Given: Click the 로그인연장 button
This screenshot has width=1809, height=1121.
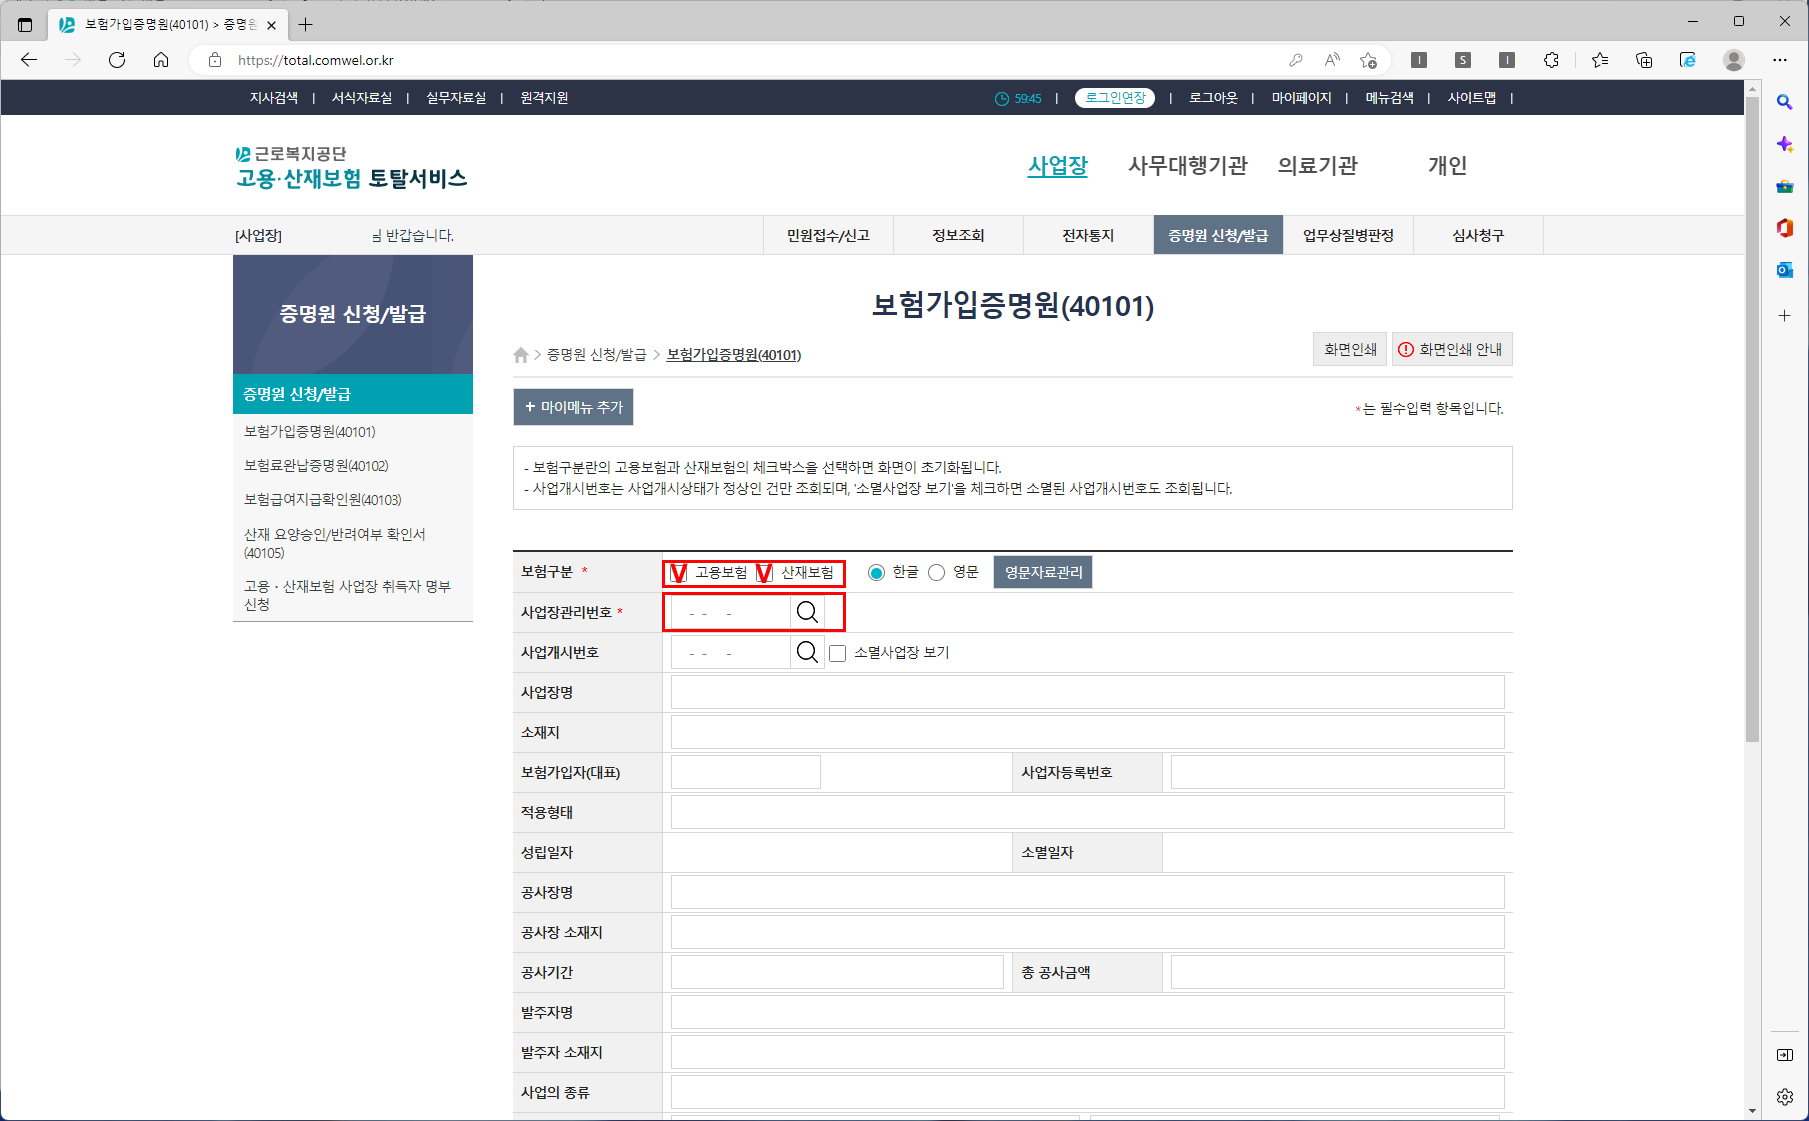Looking at the screenshot, I should point(1115,98).
